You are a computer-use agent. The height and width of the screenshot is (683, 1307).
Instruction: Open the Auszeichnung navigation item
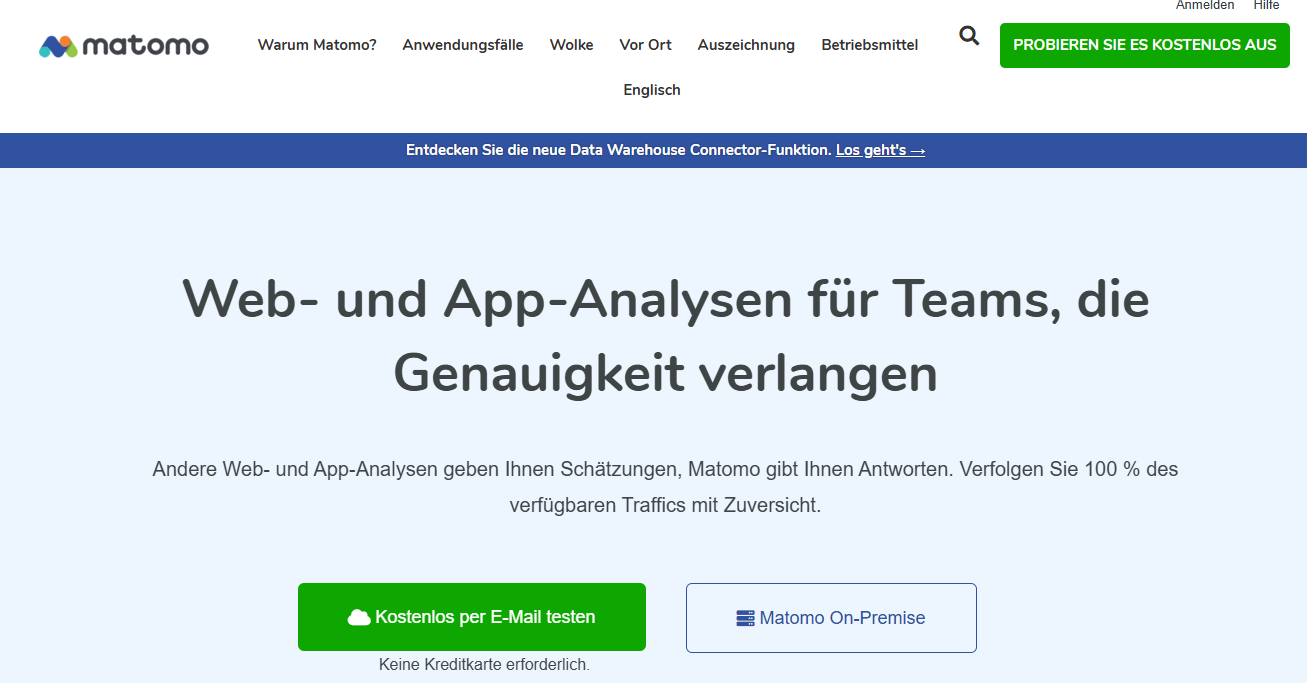point(746,45)
